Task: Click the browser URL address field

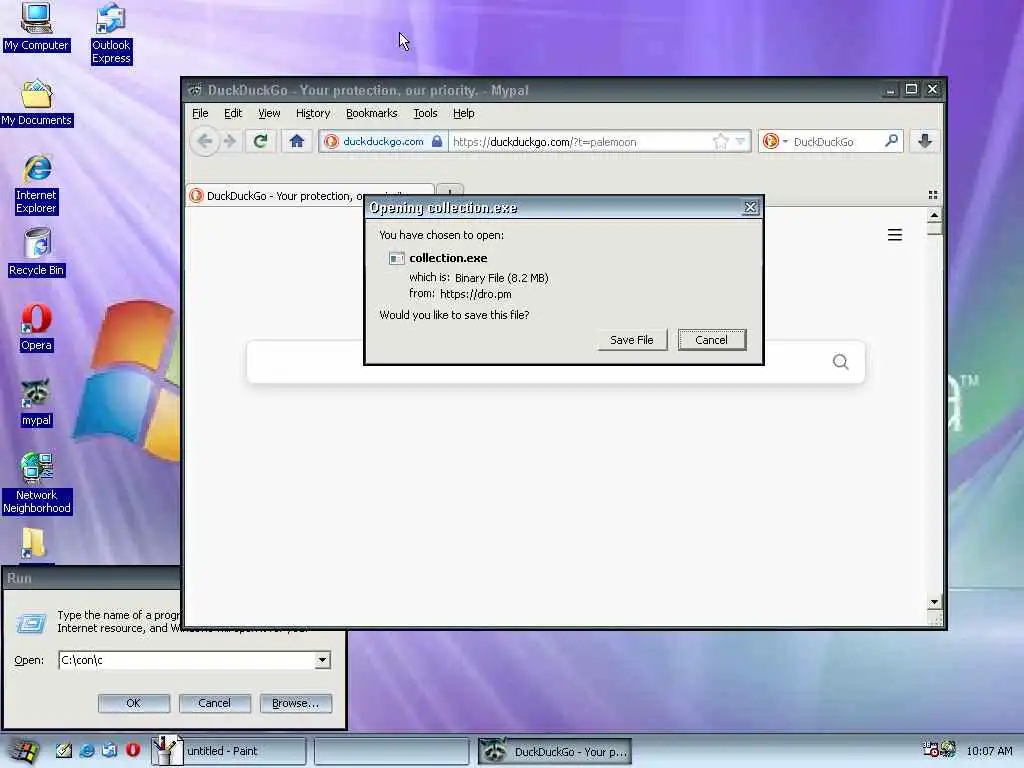Action: point(579,141)
